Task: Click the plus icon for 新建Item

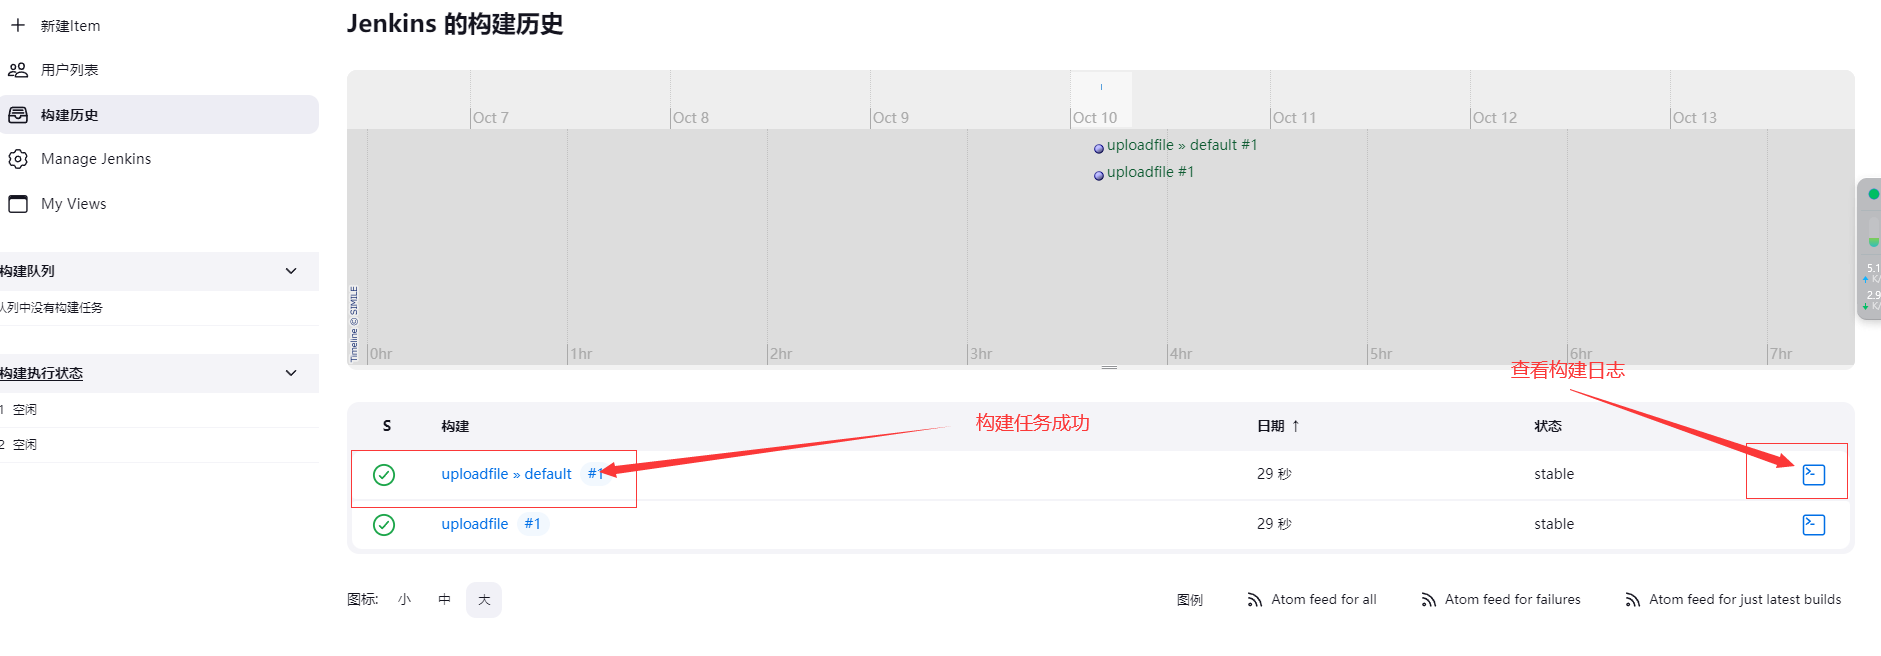Action: pos(18,25)
